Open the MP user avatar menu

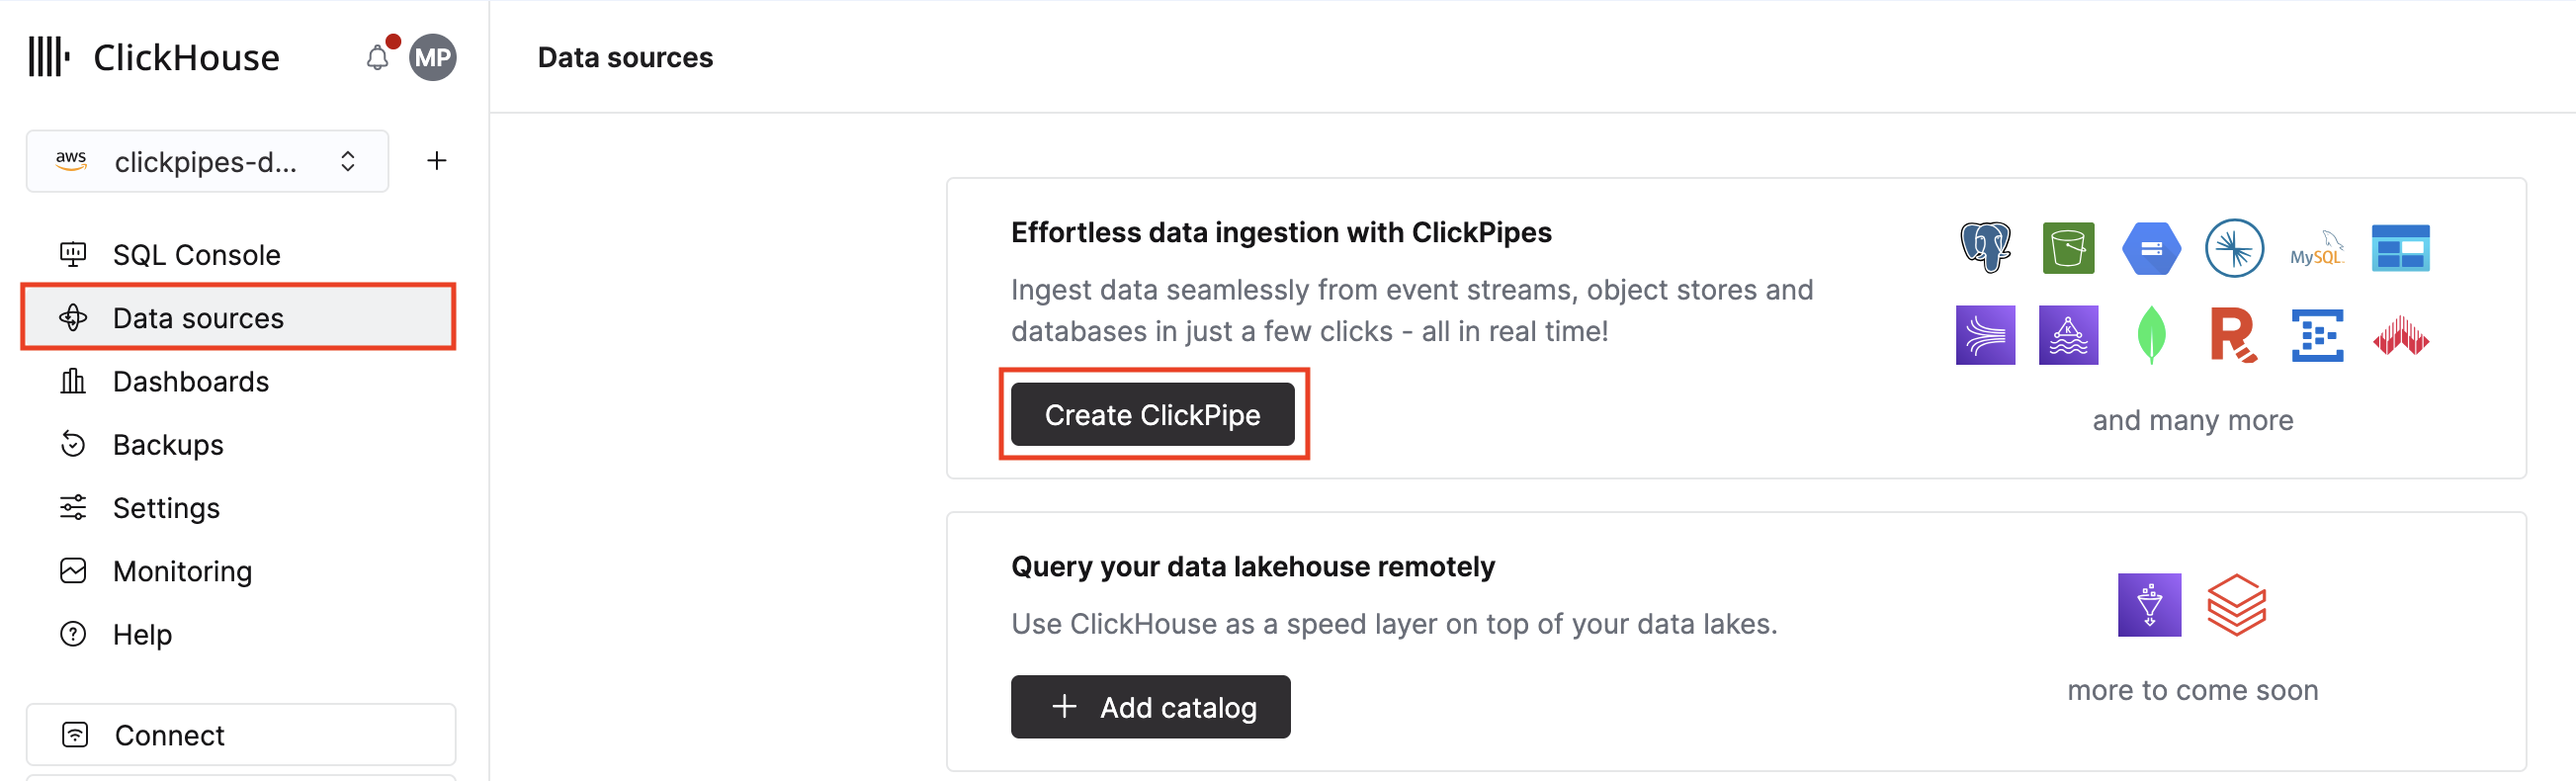(x=433, y=58)
